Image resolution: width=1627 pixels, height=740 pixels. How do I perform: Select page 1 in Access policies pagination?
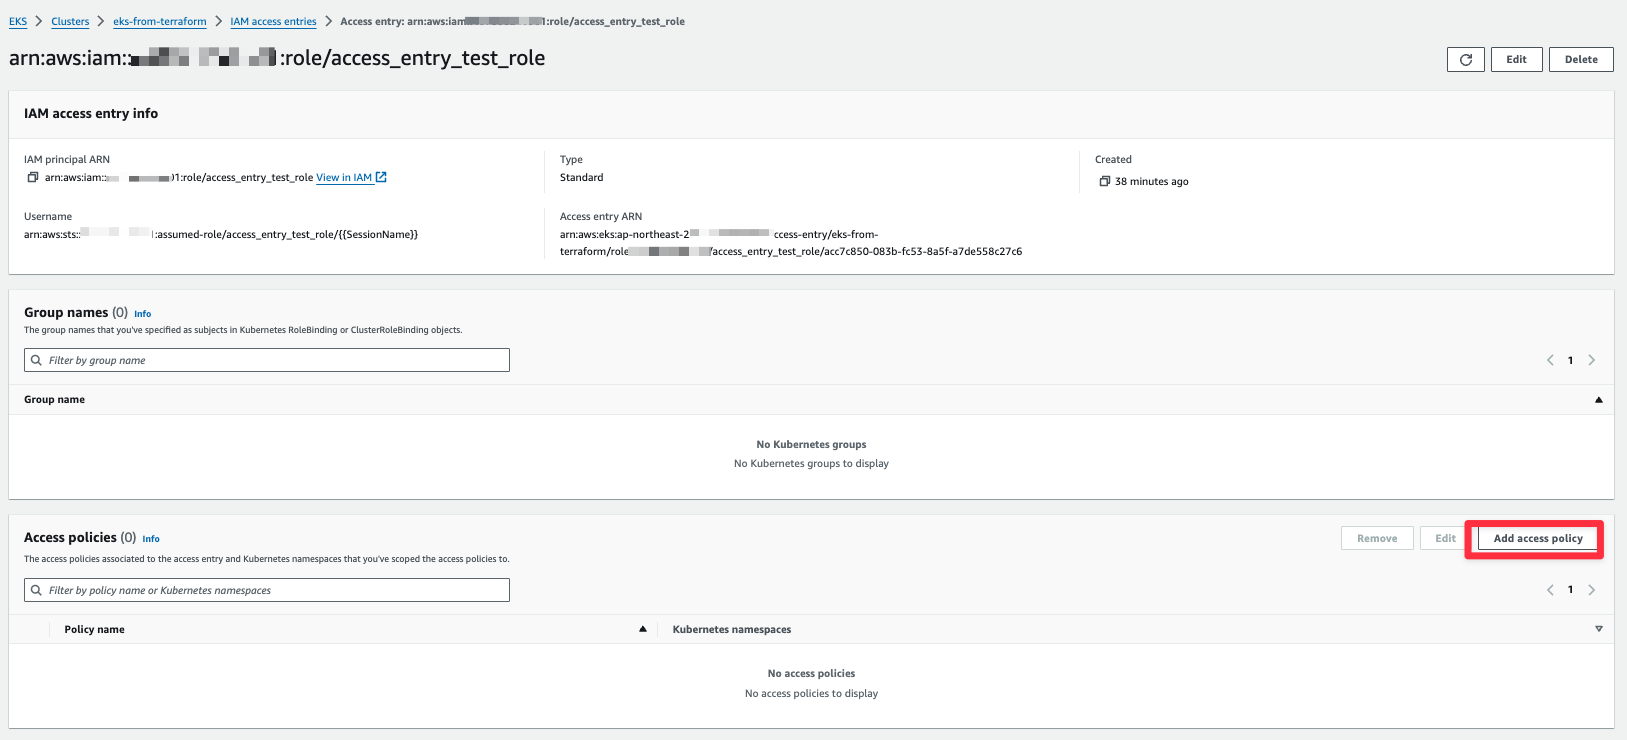pyautogui.click(x=1570, y=590)
